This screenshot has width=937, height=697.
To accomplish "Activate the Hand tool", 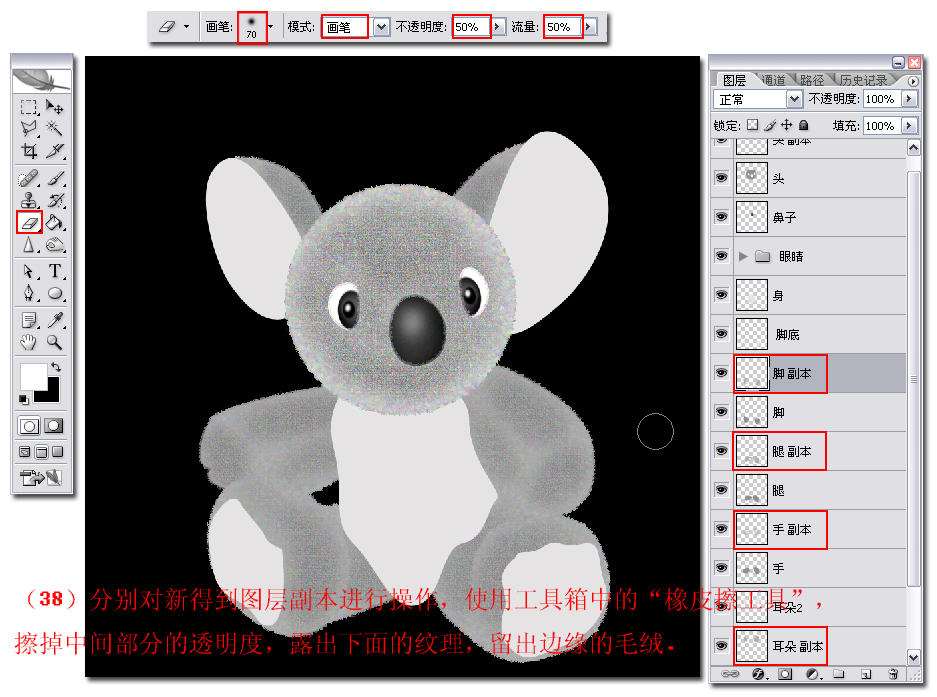I will pyautogui.click(x=29, y=342).
